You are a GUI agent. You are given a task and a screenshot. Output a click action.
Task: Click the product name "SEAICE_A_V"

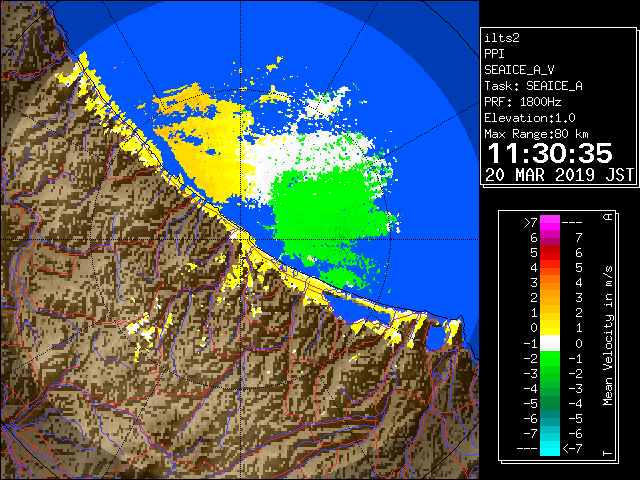[519, 70]
